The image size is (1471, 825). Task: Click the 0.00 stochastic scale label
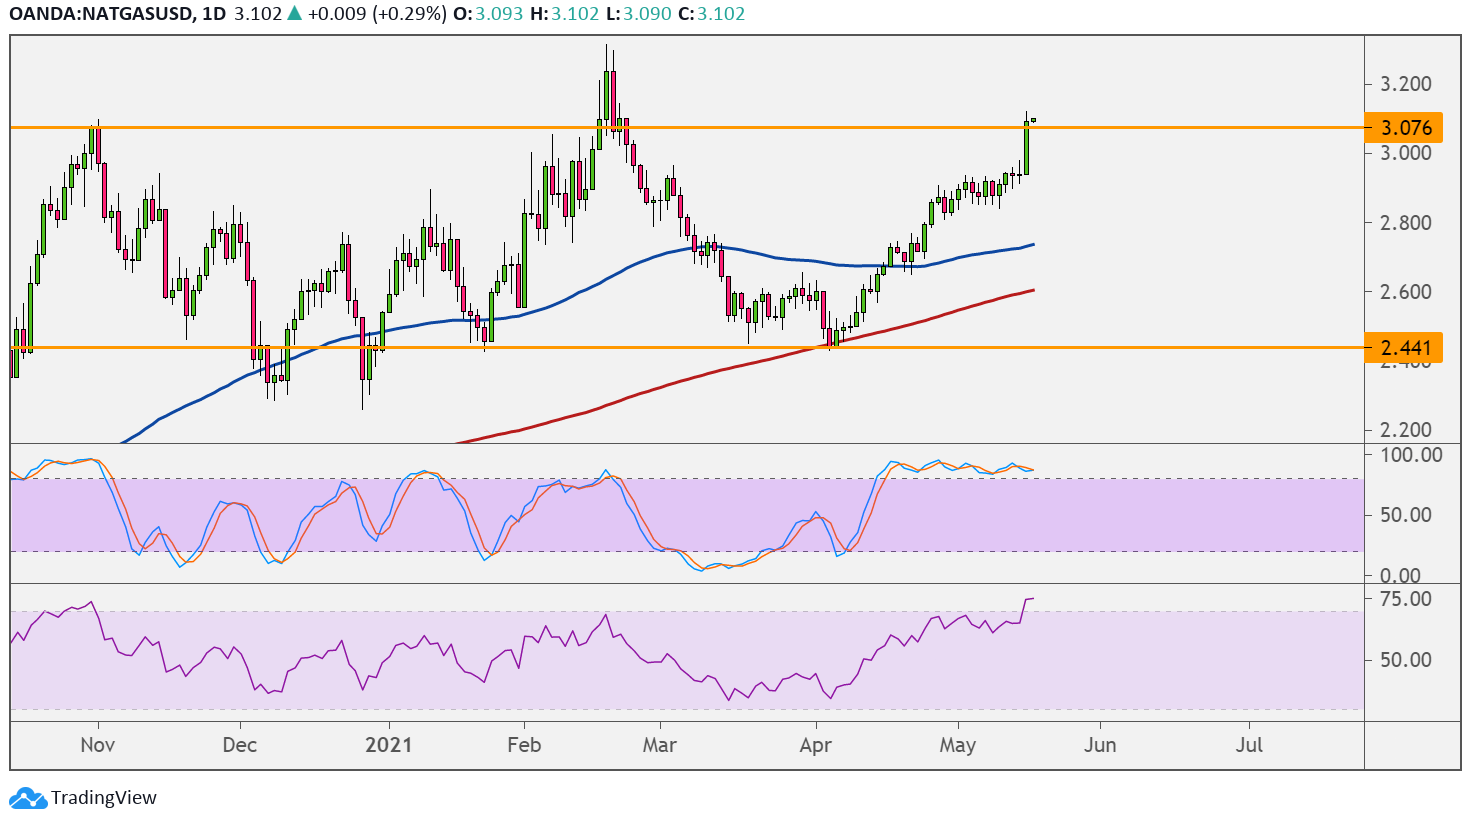(x=1400, y=575)
